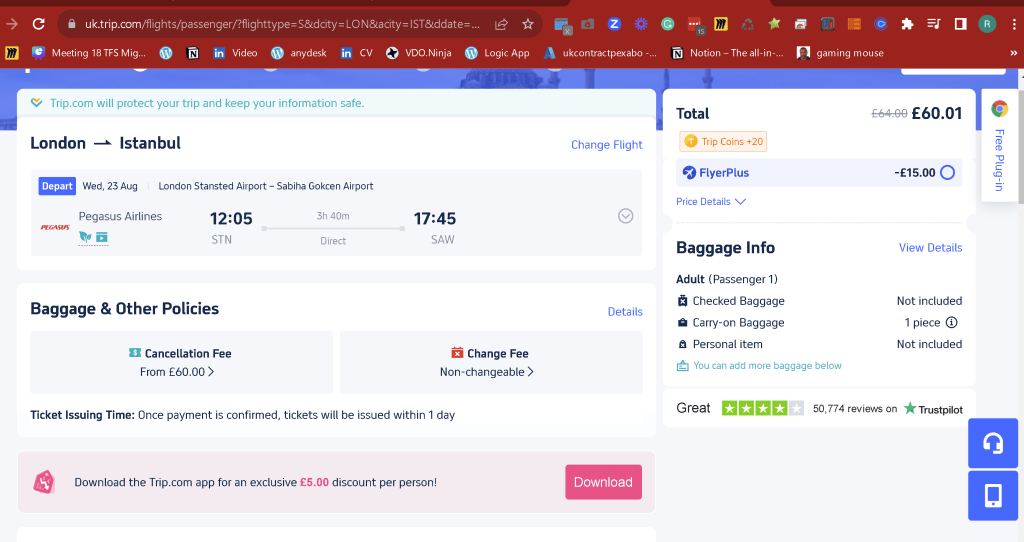Click the Pegasus in-flight entertainment icon
Viewport: 1024px width, 542px height.
coord(102,237)
